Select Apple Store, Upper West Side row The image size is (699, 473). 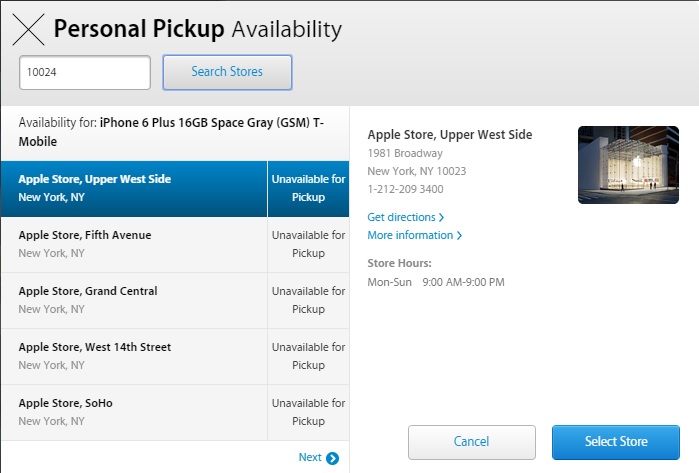pos(175,189)
